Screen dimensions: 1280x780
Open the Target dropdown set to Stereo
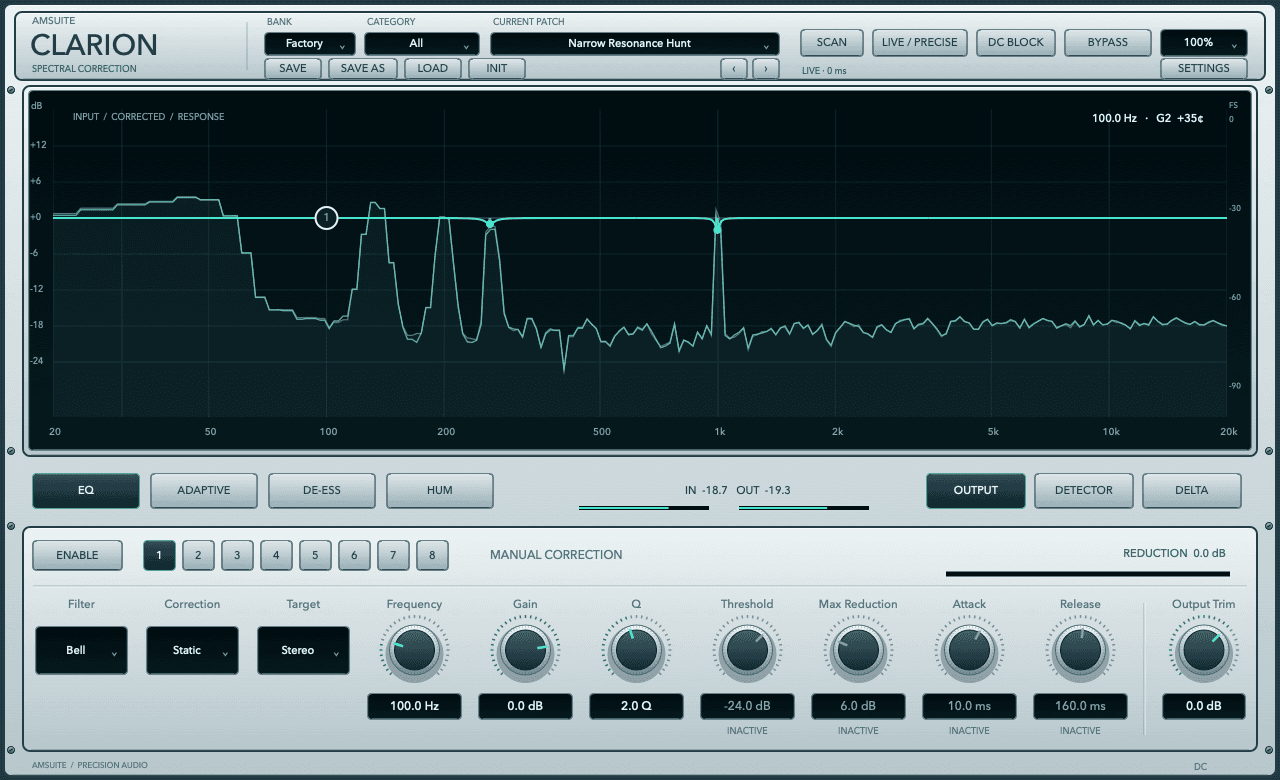pyautogui.click(x=304, y=650)
